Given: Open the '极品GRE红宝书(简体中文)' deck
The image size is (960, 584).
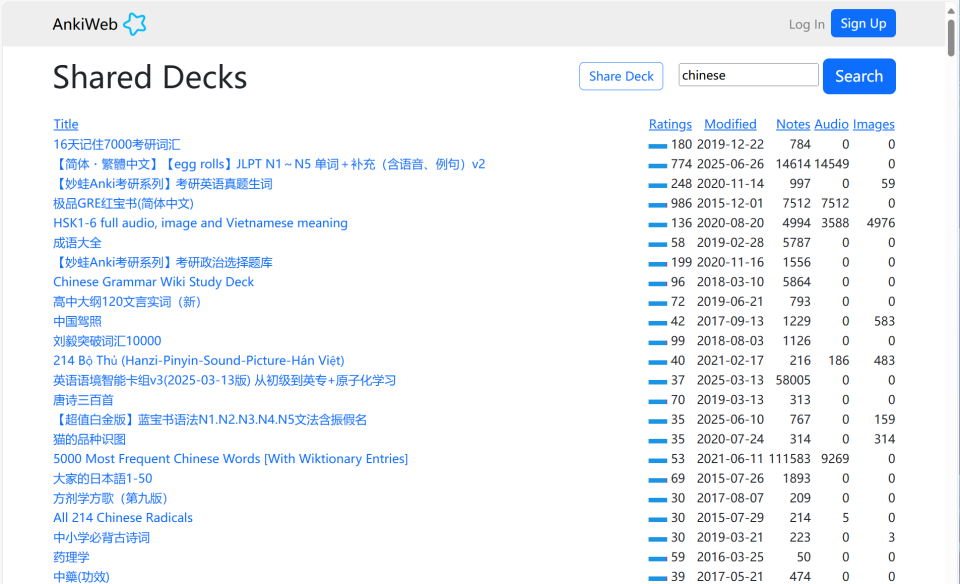Looking at the screenshot, I should (x=123, y=203).
